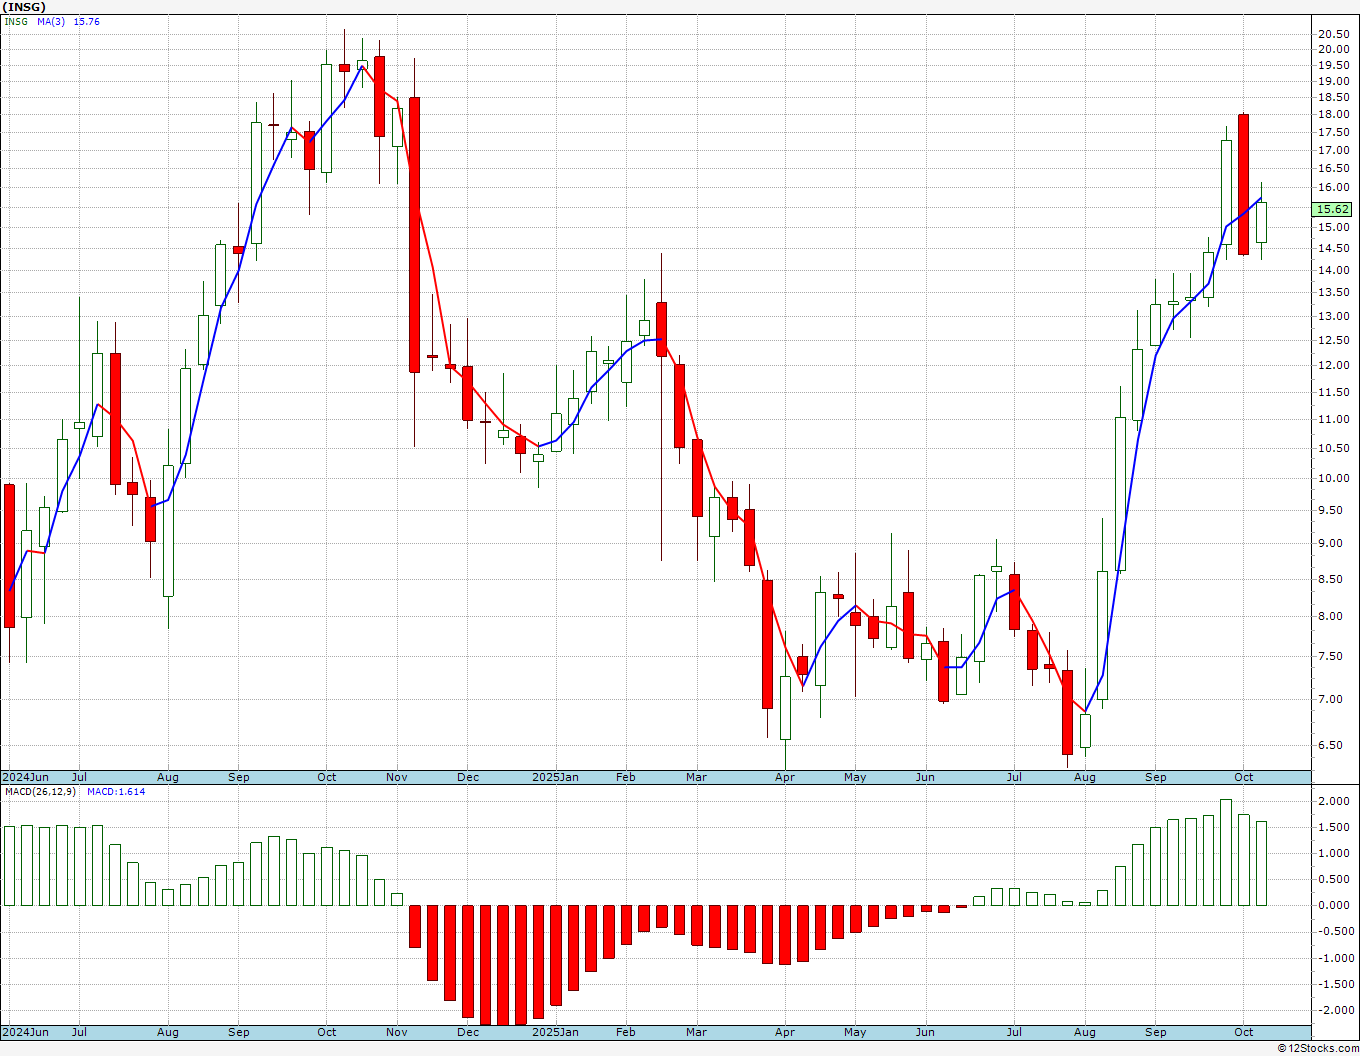Screen dimensions: 1360x1056
Task: Select the 1.500 MACD axis label
Action: (x=1335, y=827)
